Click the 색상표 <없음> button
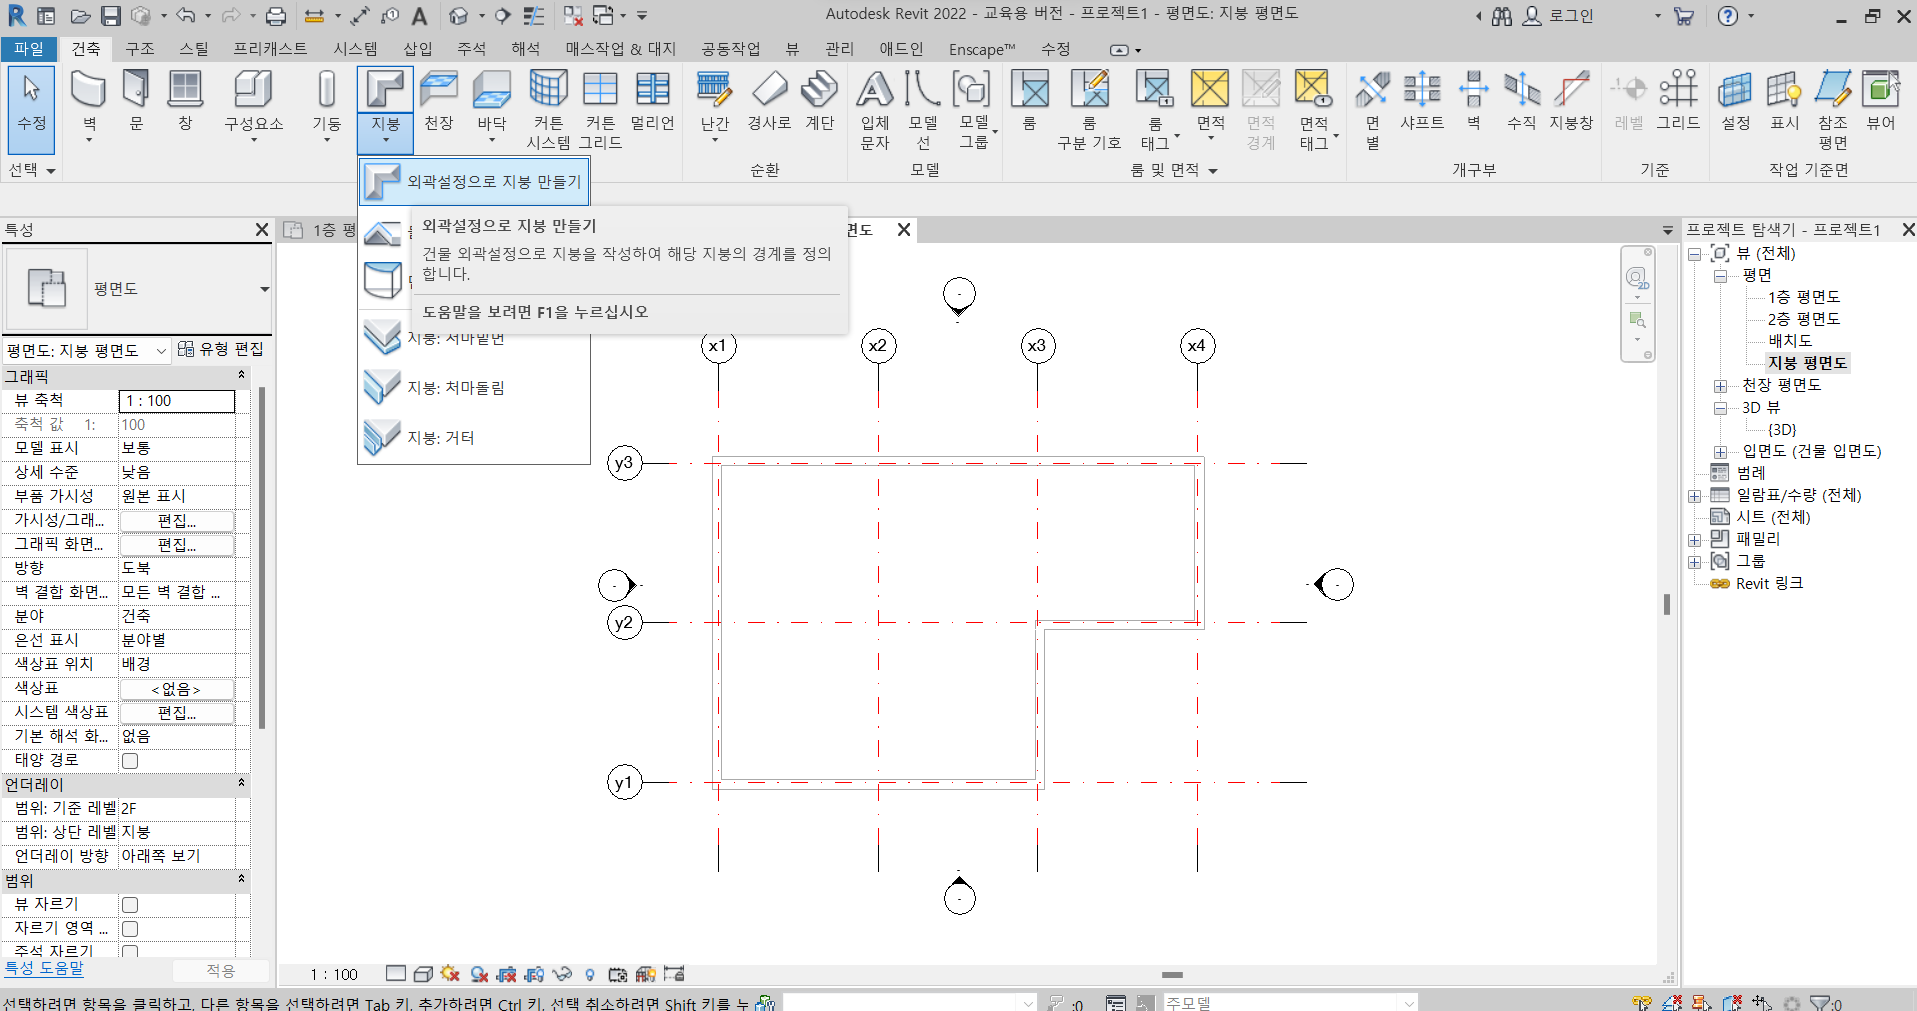Screen dimensions: 1917x1011 177,689
